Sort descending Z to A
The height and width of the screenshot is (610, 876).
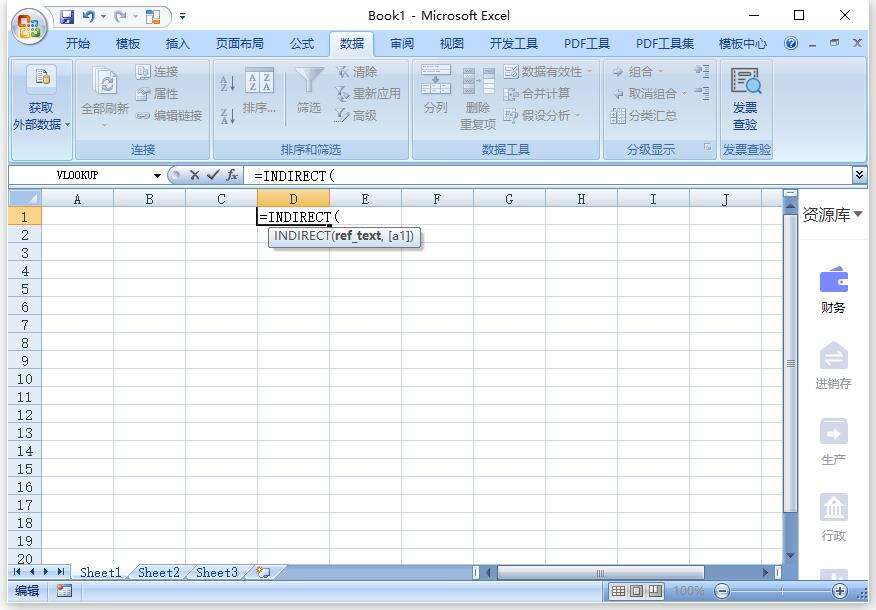tap(227, 116)
